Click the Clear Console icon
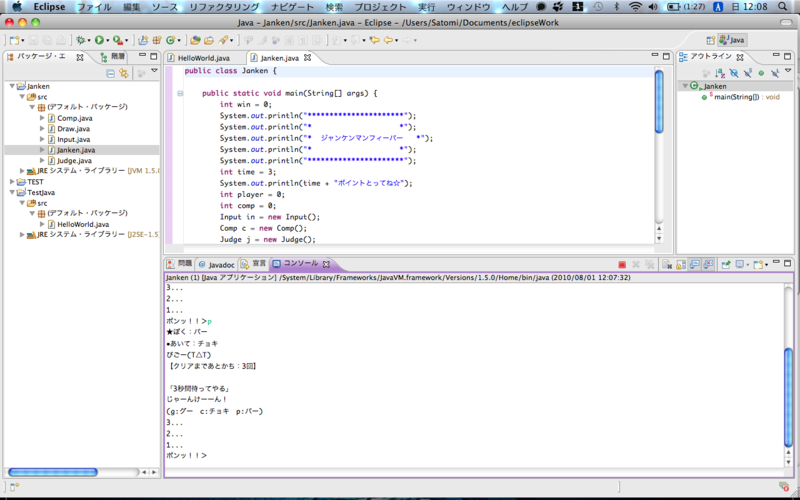Viewport: 800px width, 500px height. [x=667, y=265]
